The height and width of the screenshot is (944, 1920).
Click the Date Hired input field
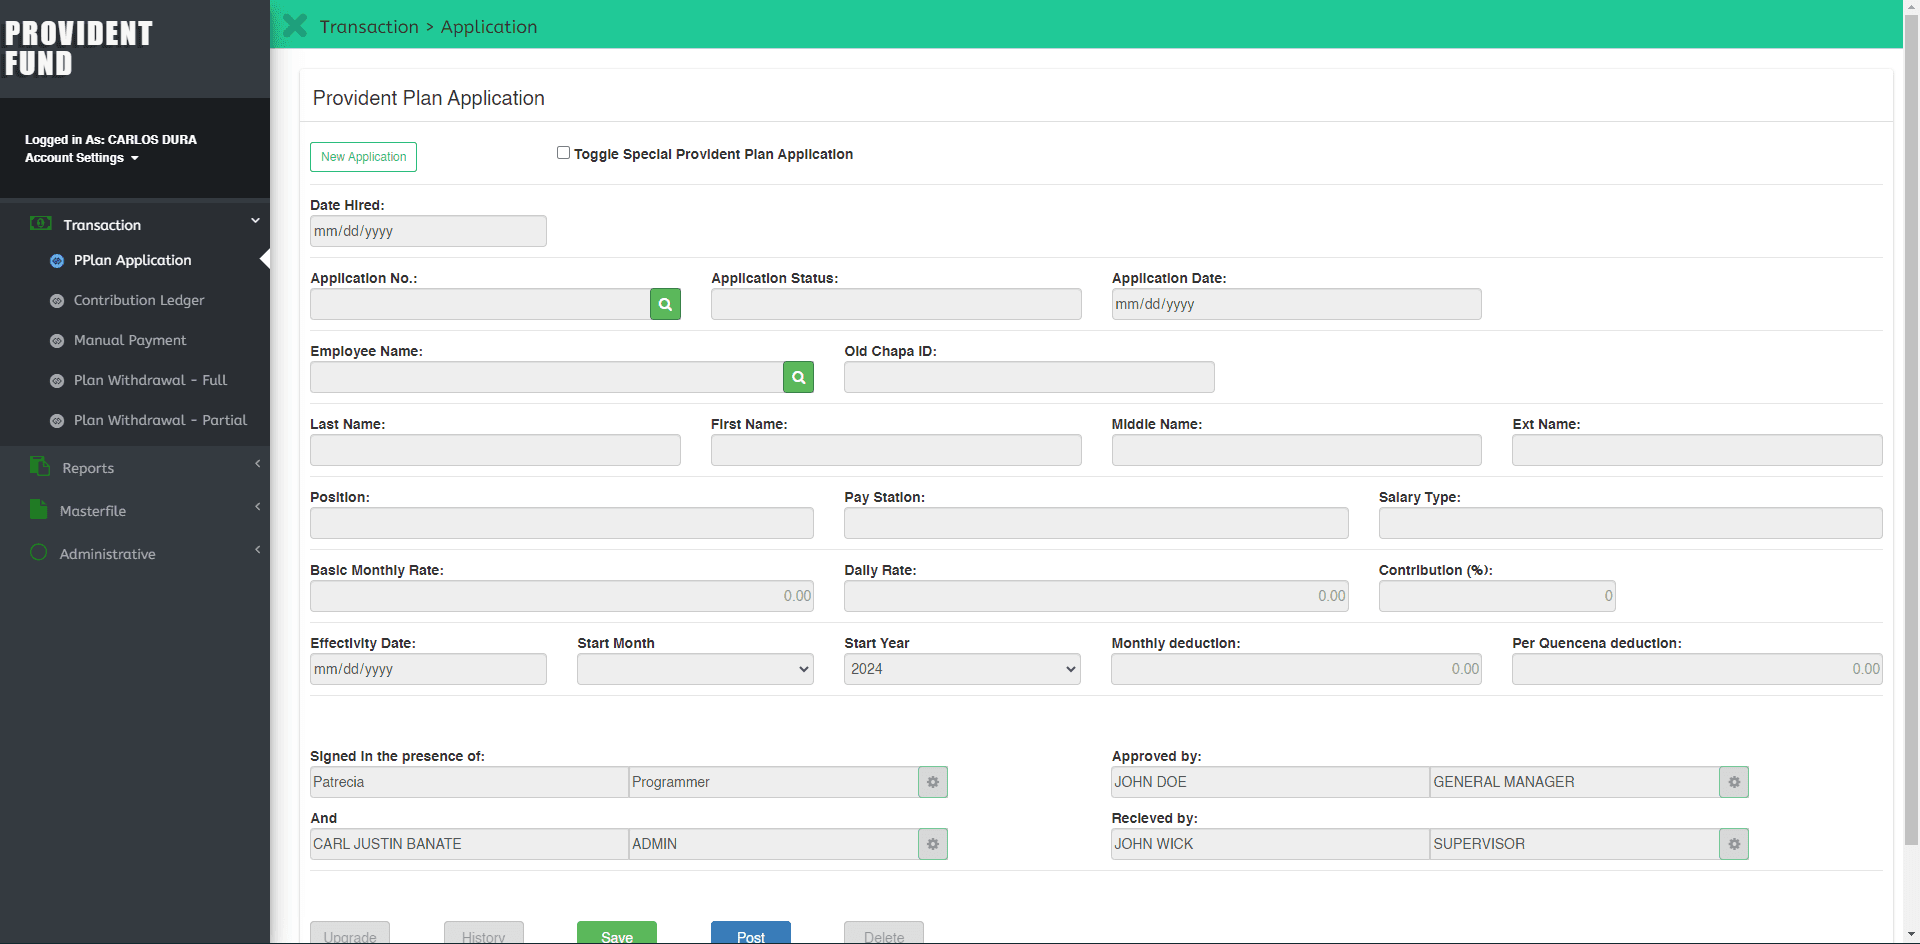coord(428,231)
